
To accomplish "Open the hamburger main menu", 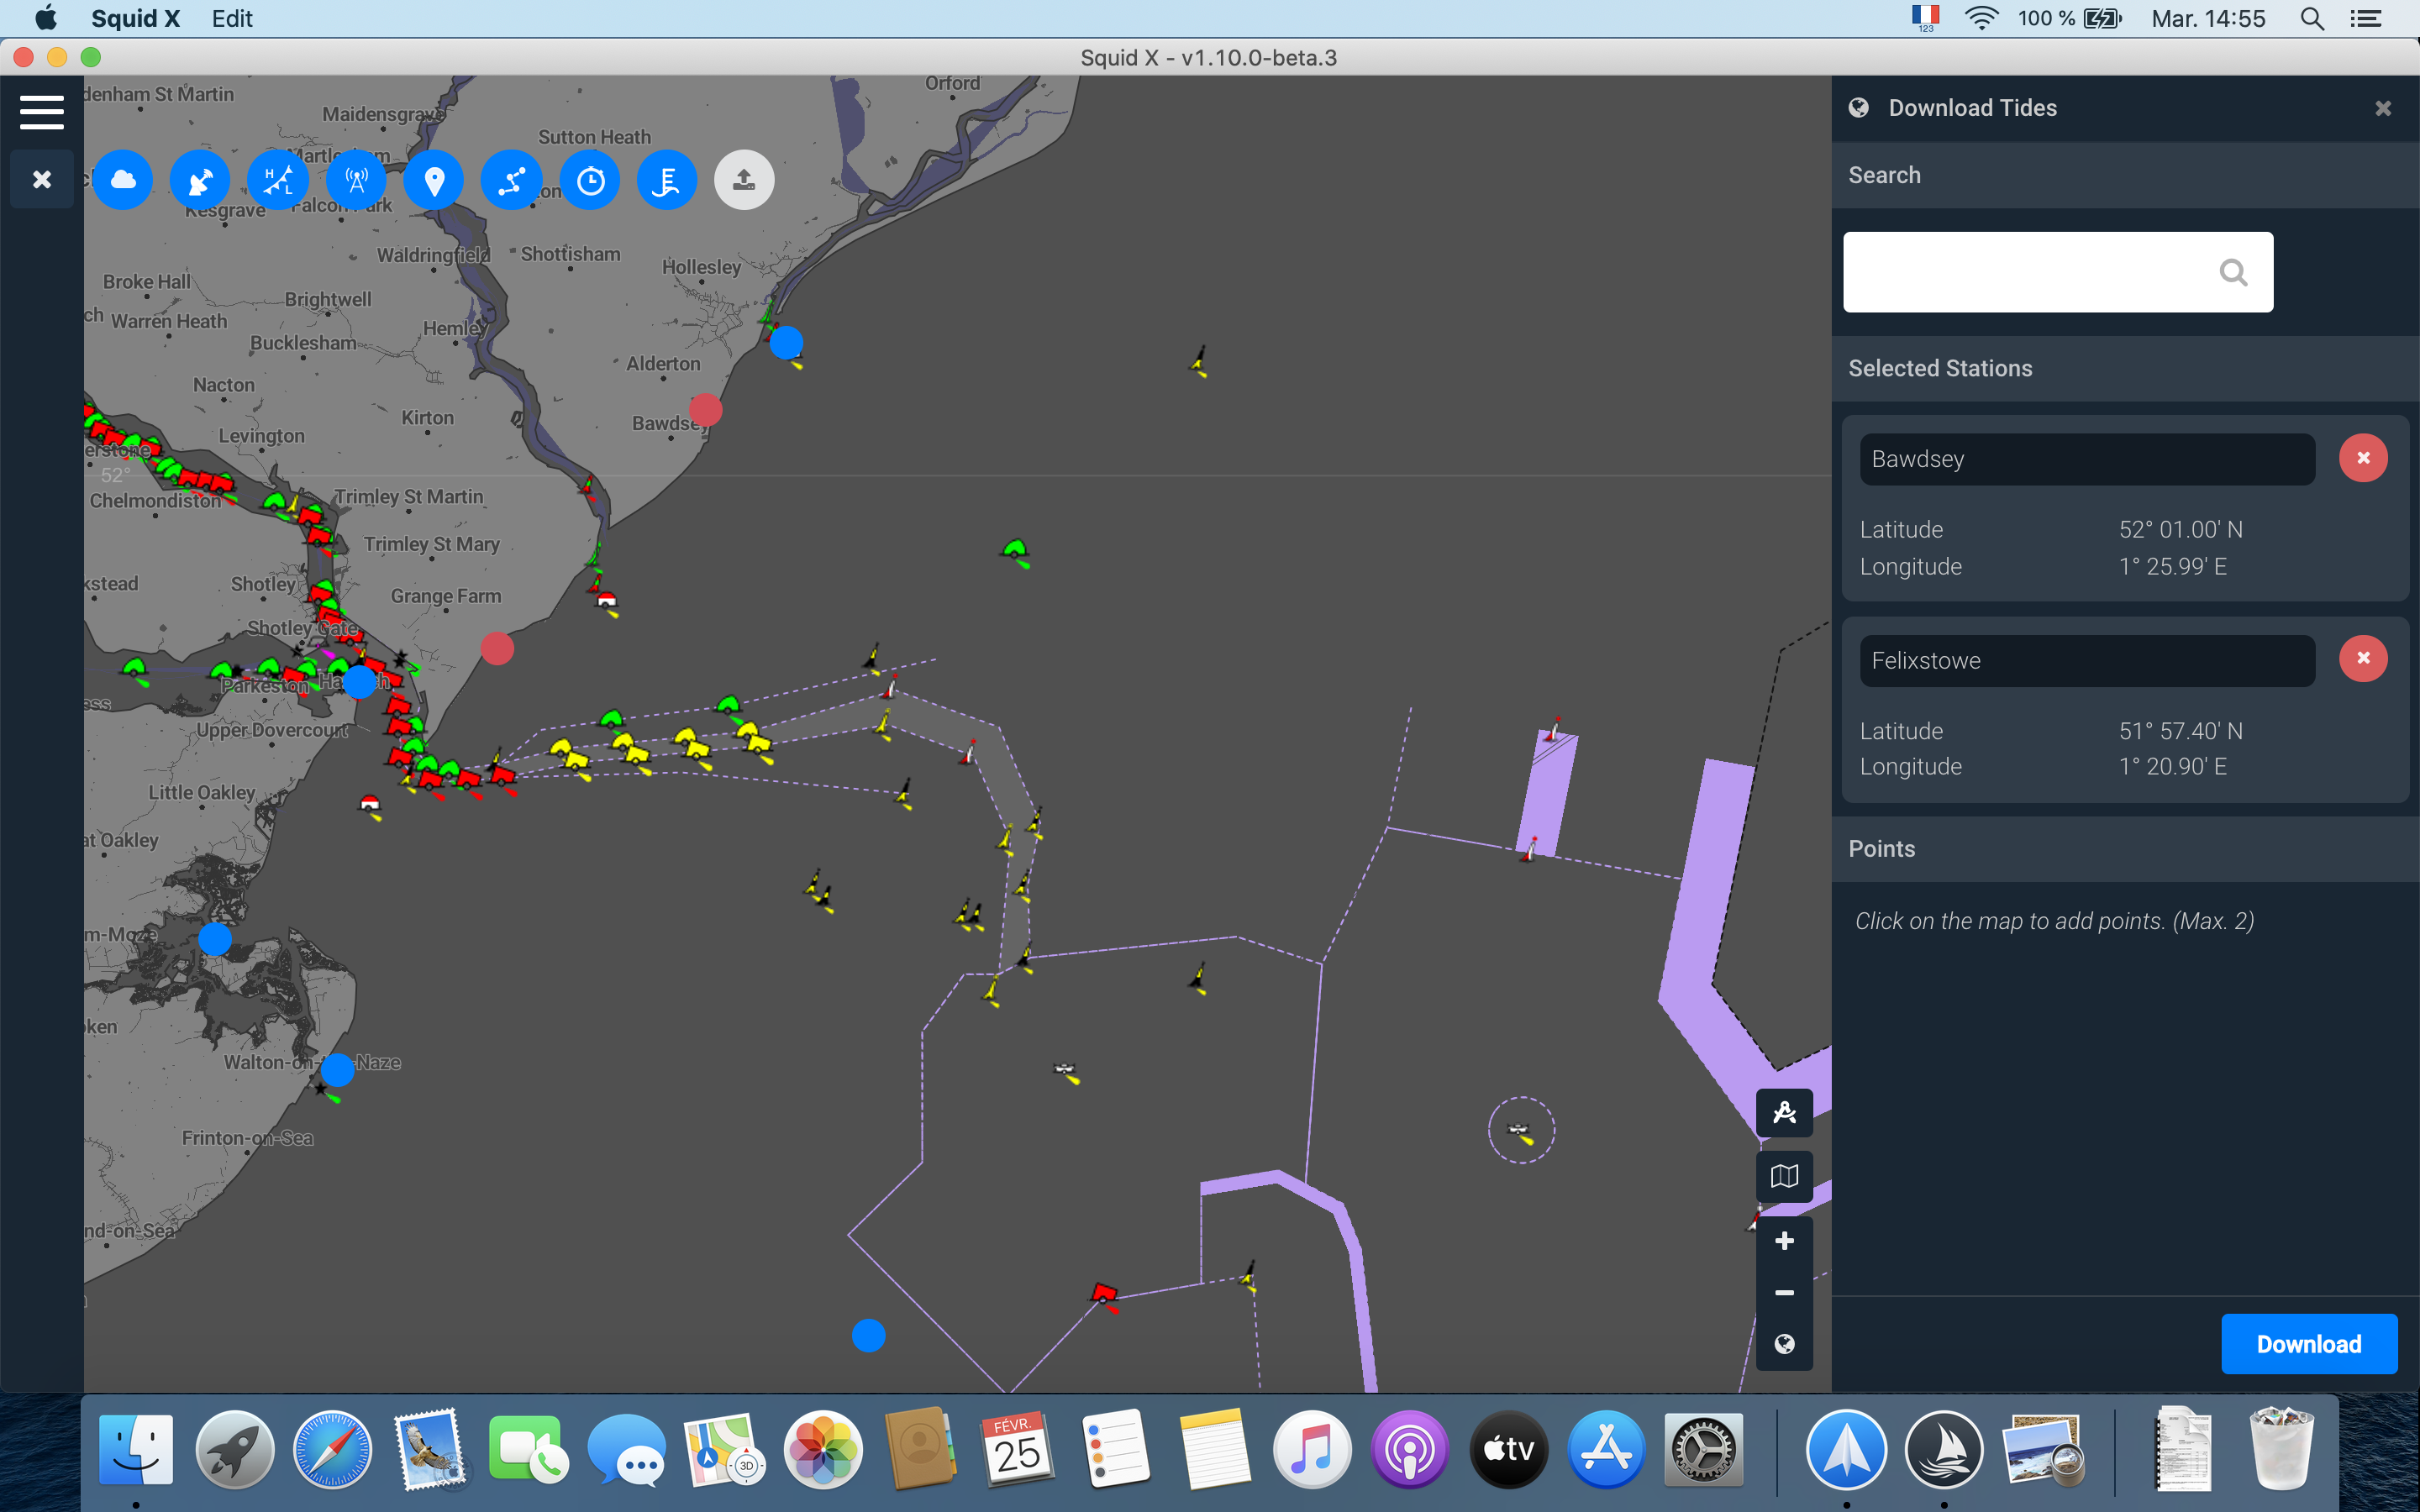I will click(x=42, y=112).
